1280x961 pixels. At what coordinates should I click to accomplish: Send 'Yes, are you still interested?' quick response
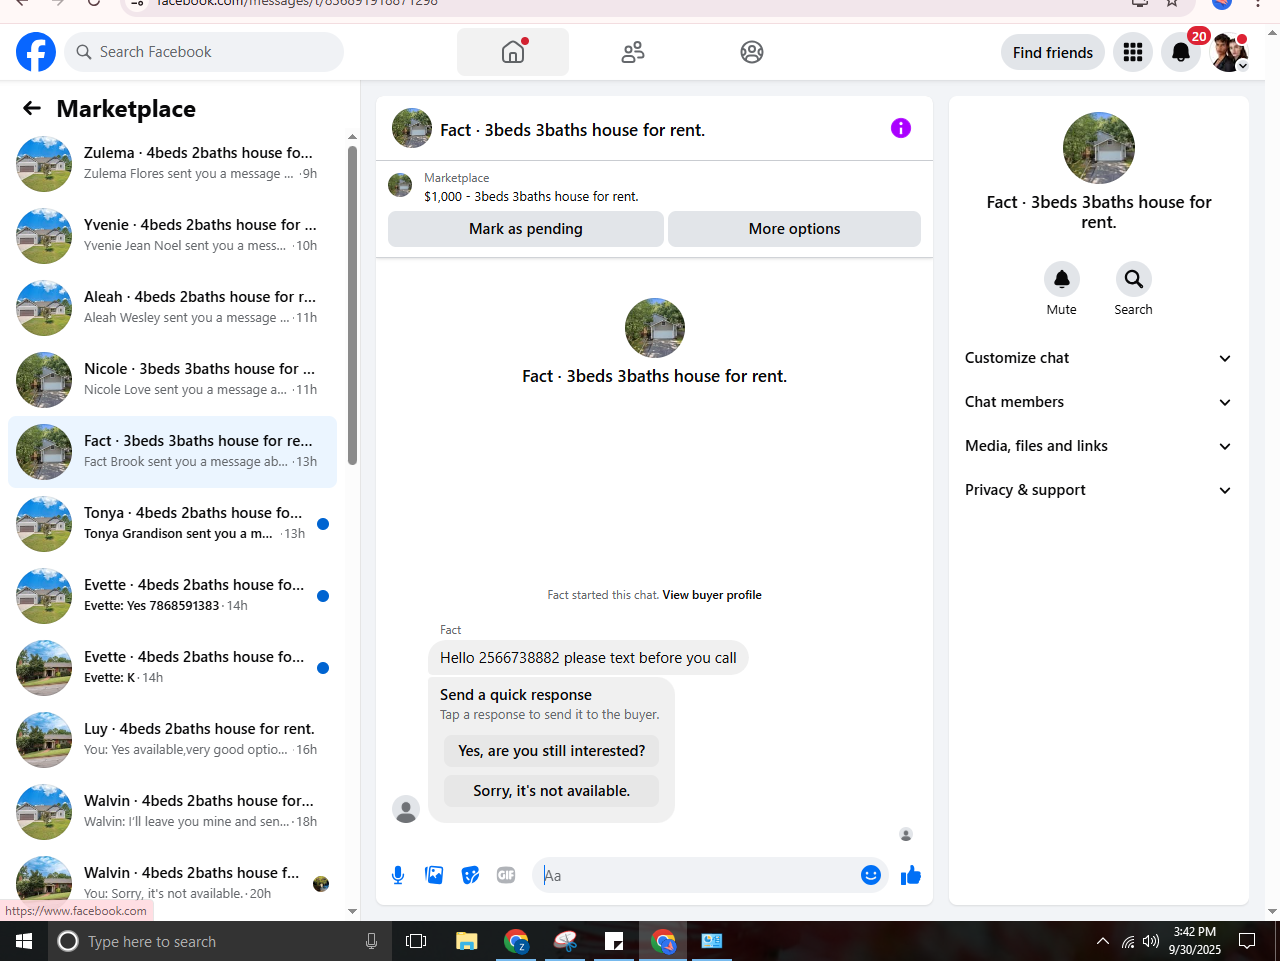[x=552, y=751]
